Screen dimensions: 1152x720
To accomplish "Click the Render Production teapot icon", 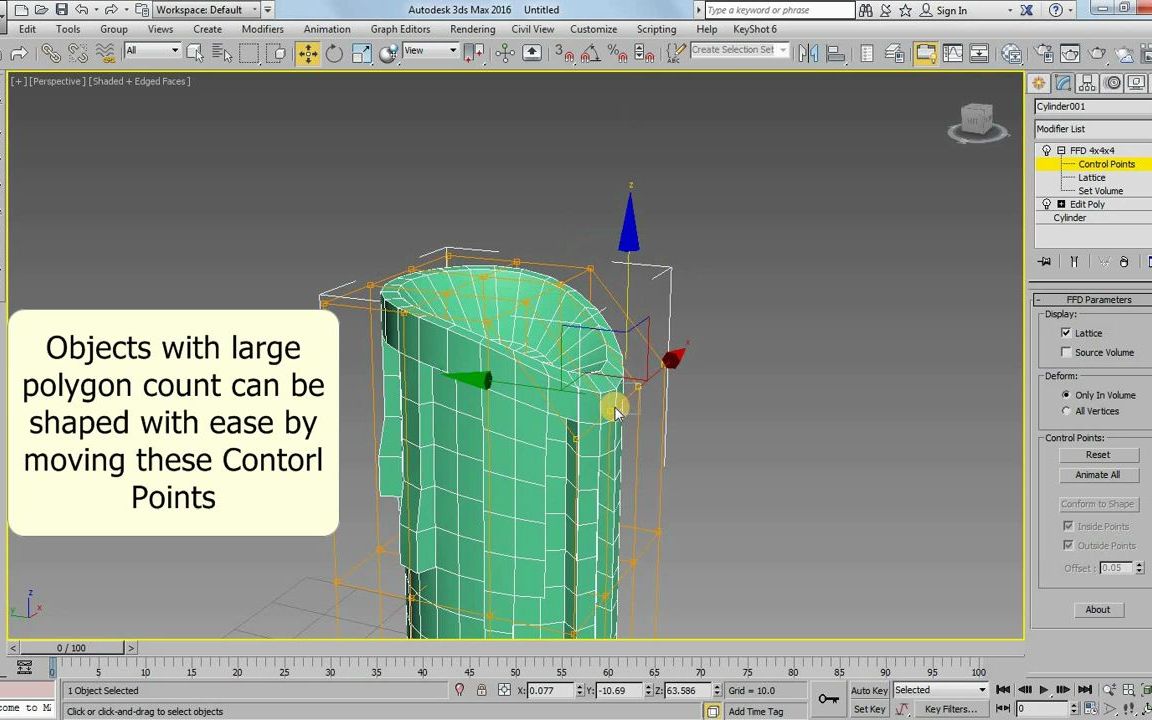I will (1097, 51).
